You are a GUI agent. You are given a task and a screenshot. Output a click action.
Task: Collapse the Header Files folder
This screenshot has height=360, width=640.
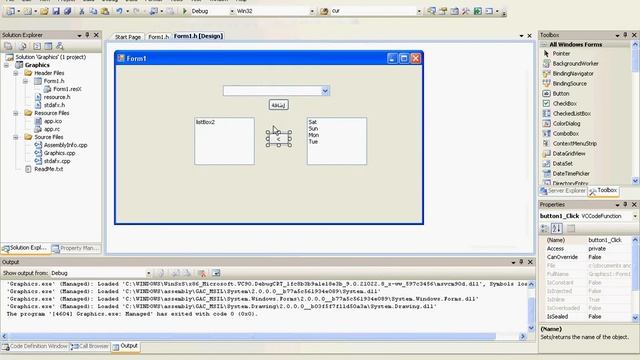click(16, 73)
